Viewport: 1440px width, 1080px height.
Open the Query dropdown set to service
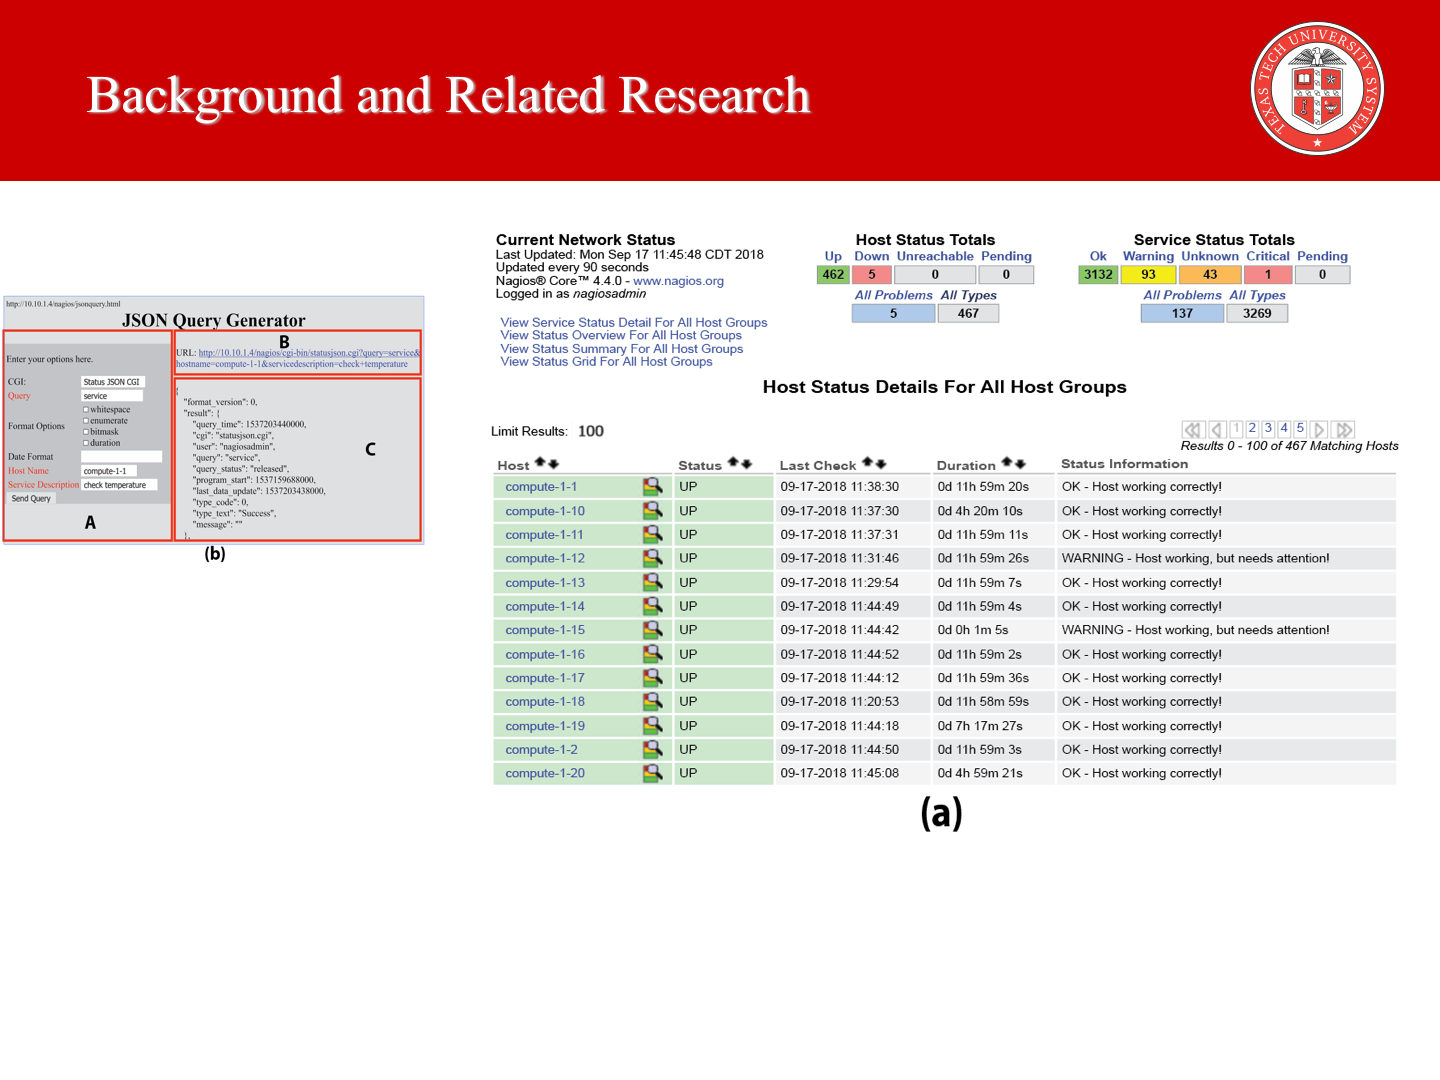[x=111, y=396]
